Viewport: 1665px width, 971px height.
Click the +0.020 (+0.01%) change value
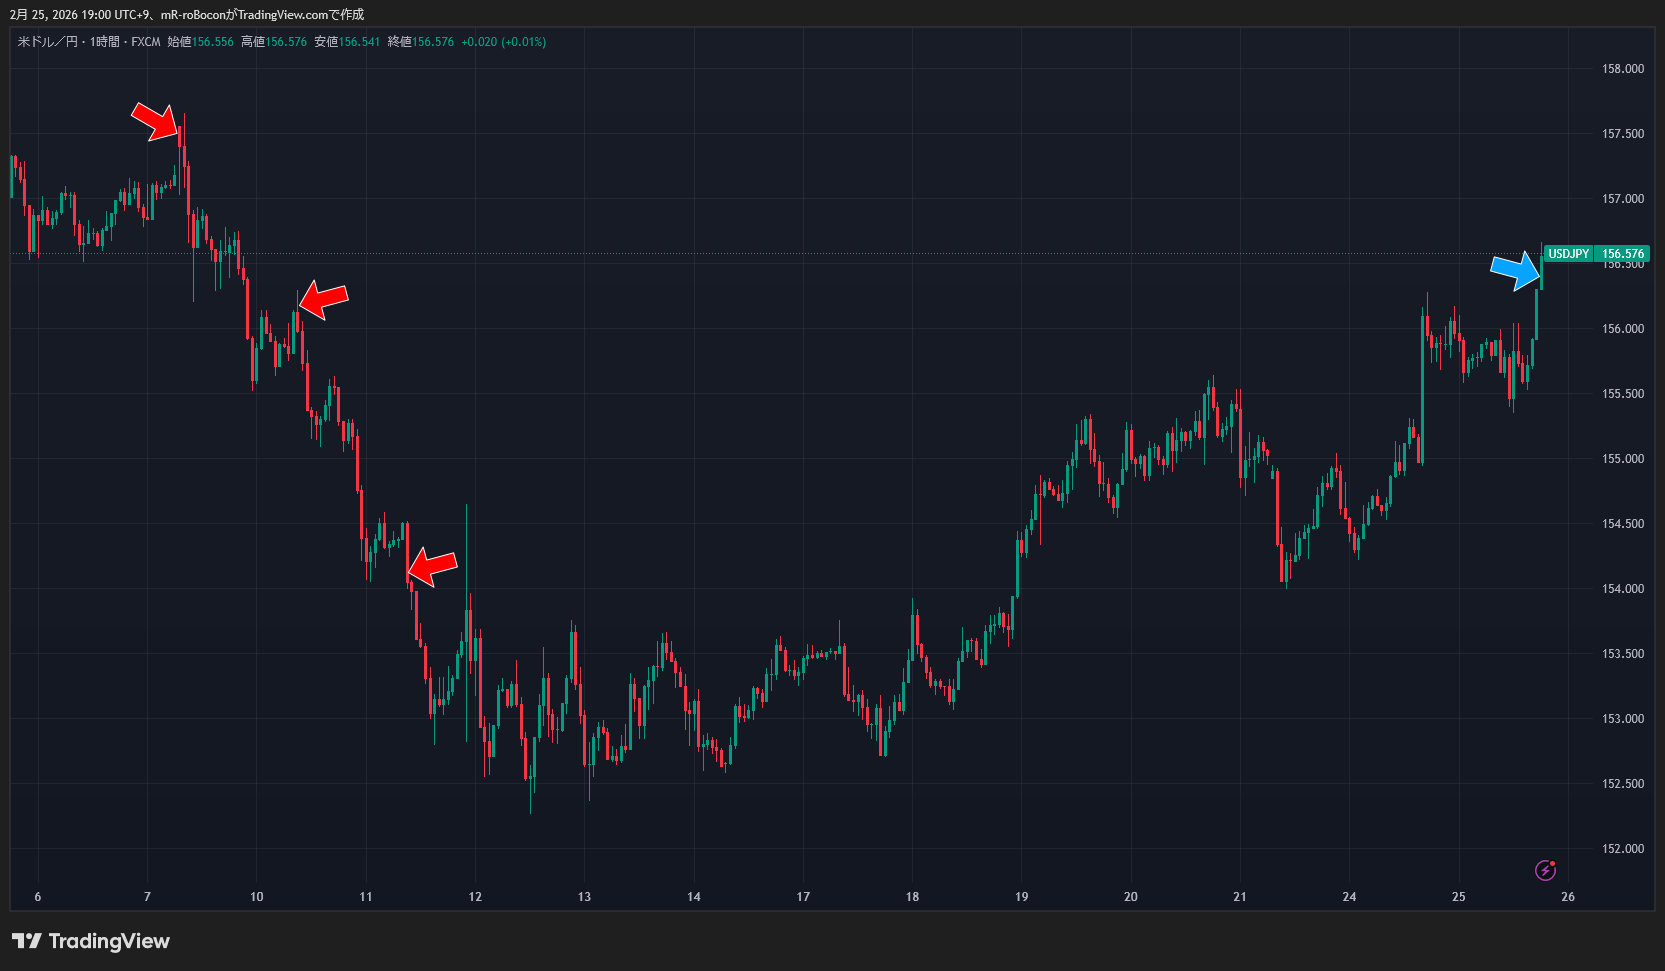click(504, 42)
